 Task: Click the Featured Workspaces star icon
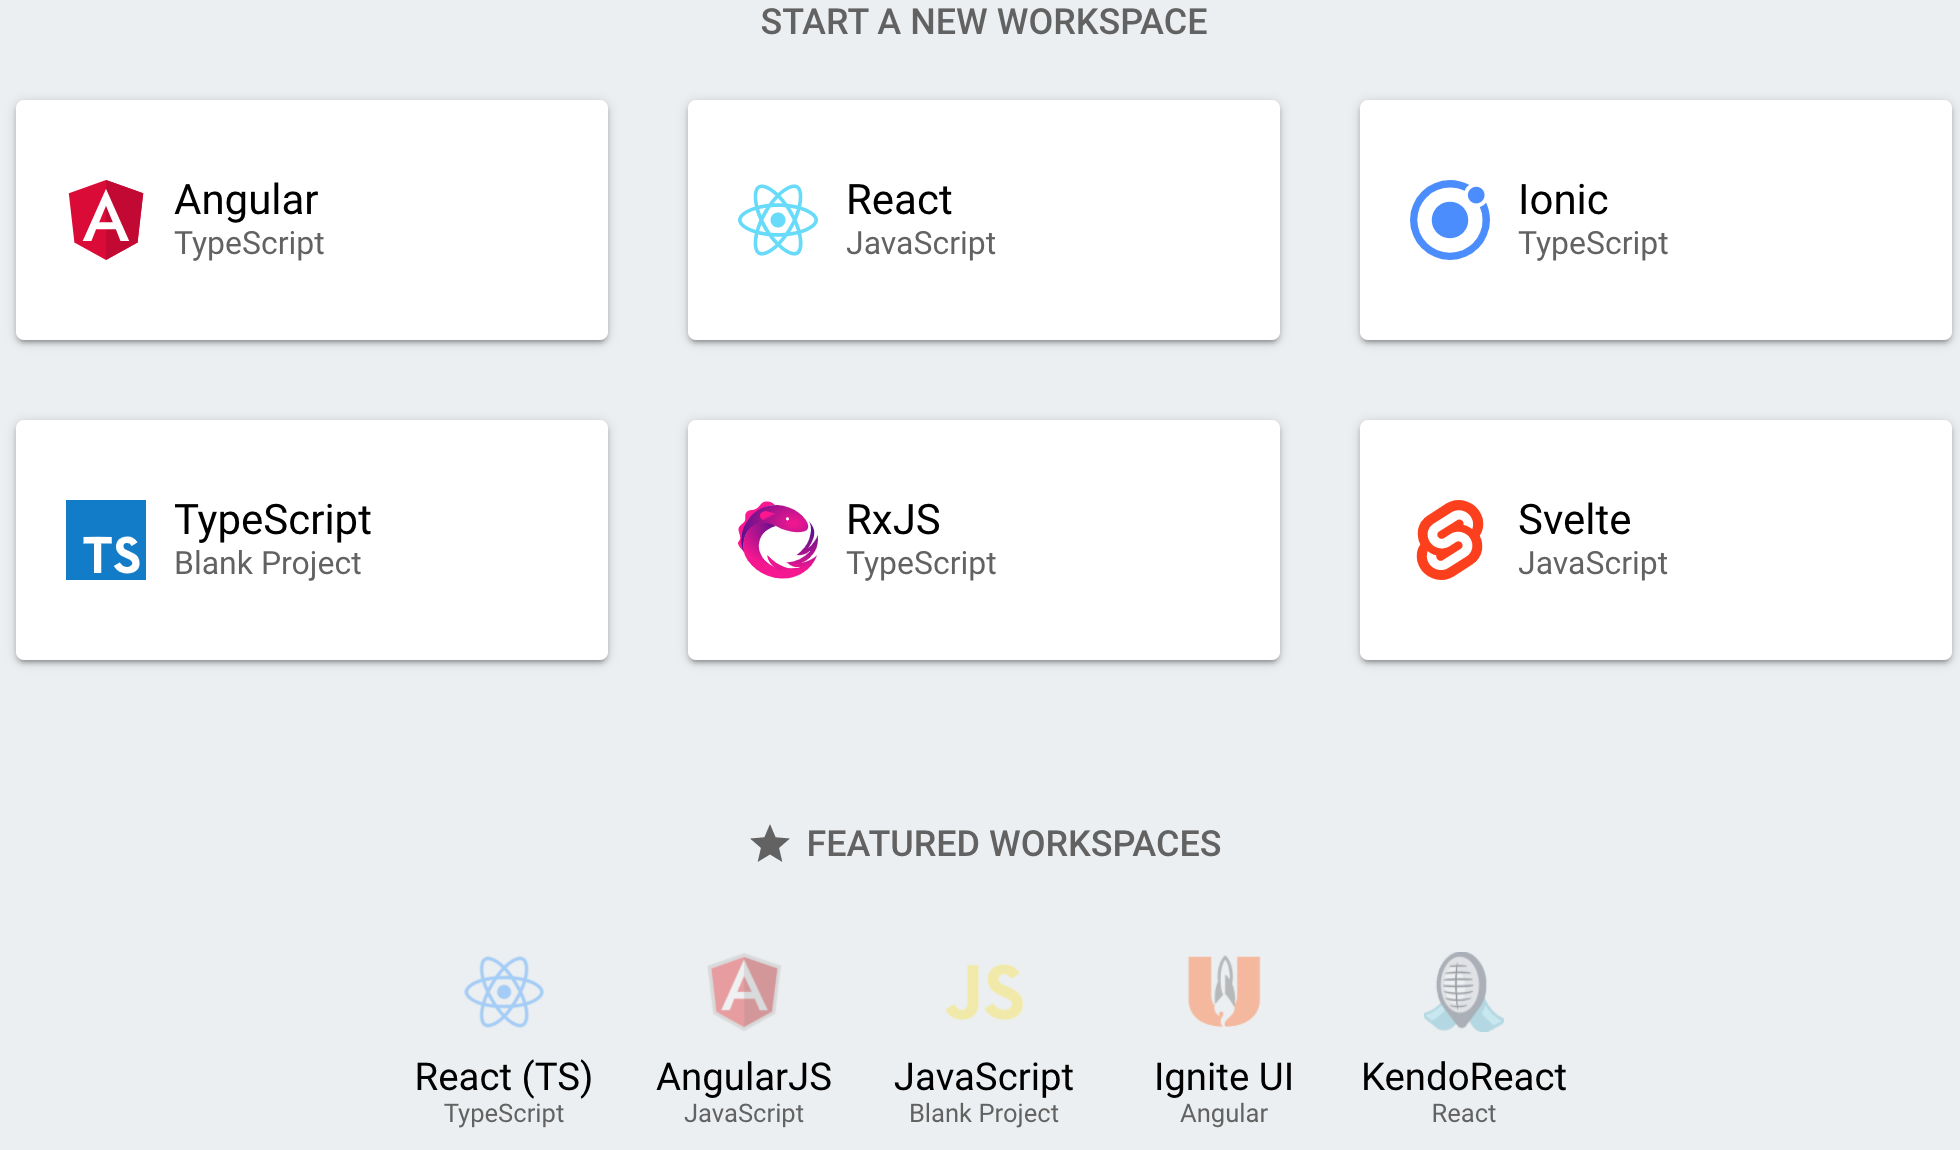[x=770, y=844]
